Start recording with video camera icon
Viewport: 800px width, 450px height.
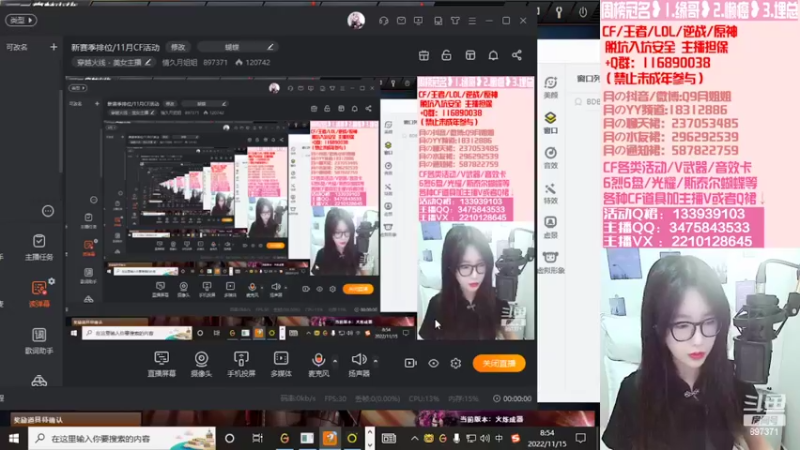point(410,363)
